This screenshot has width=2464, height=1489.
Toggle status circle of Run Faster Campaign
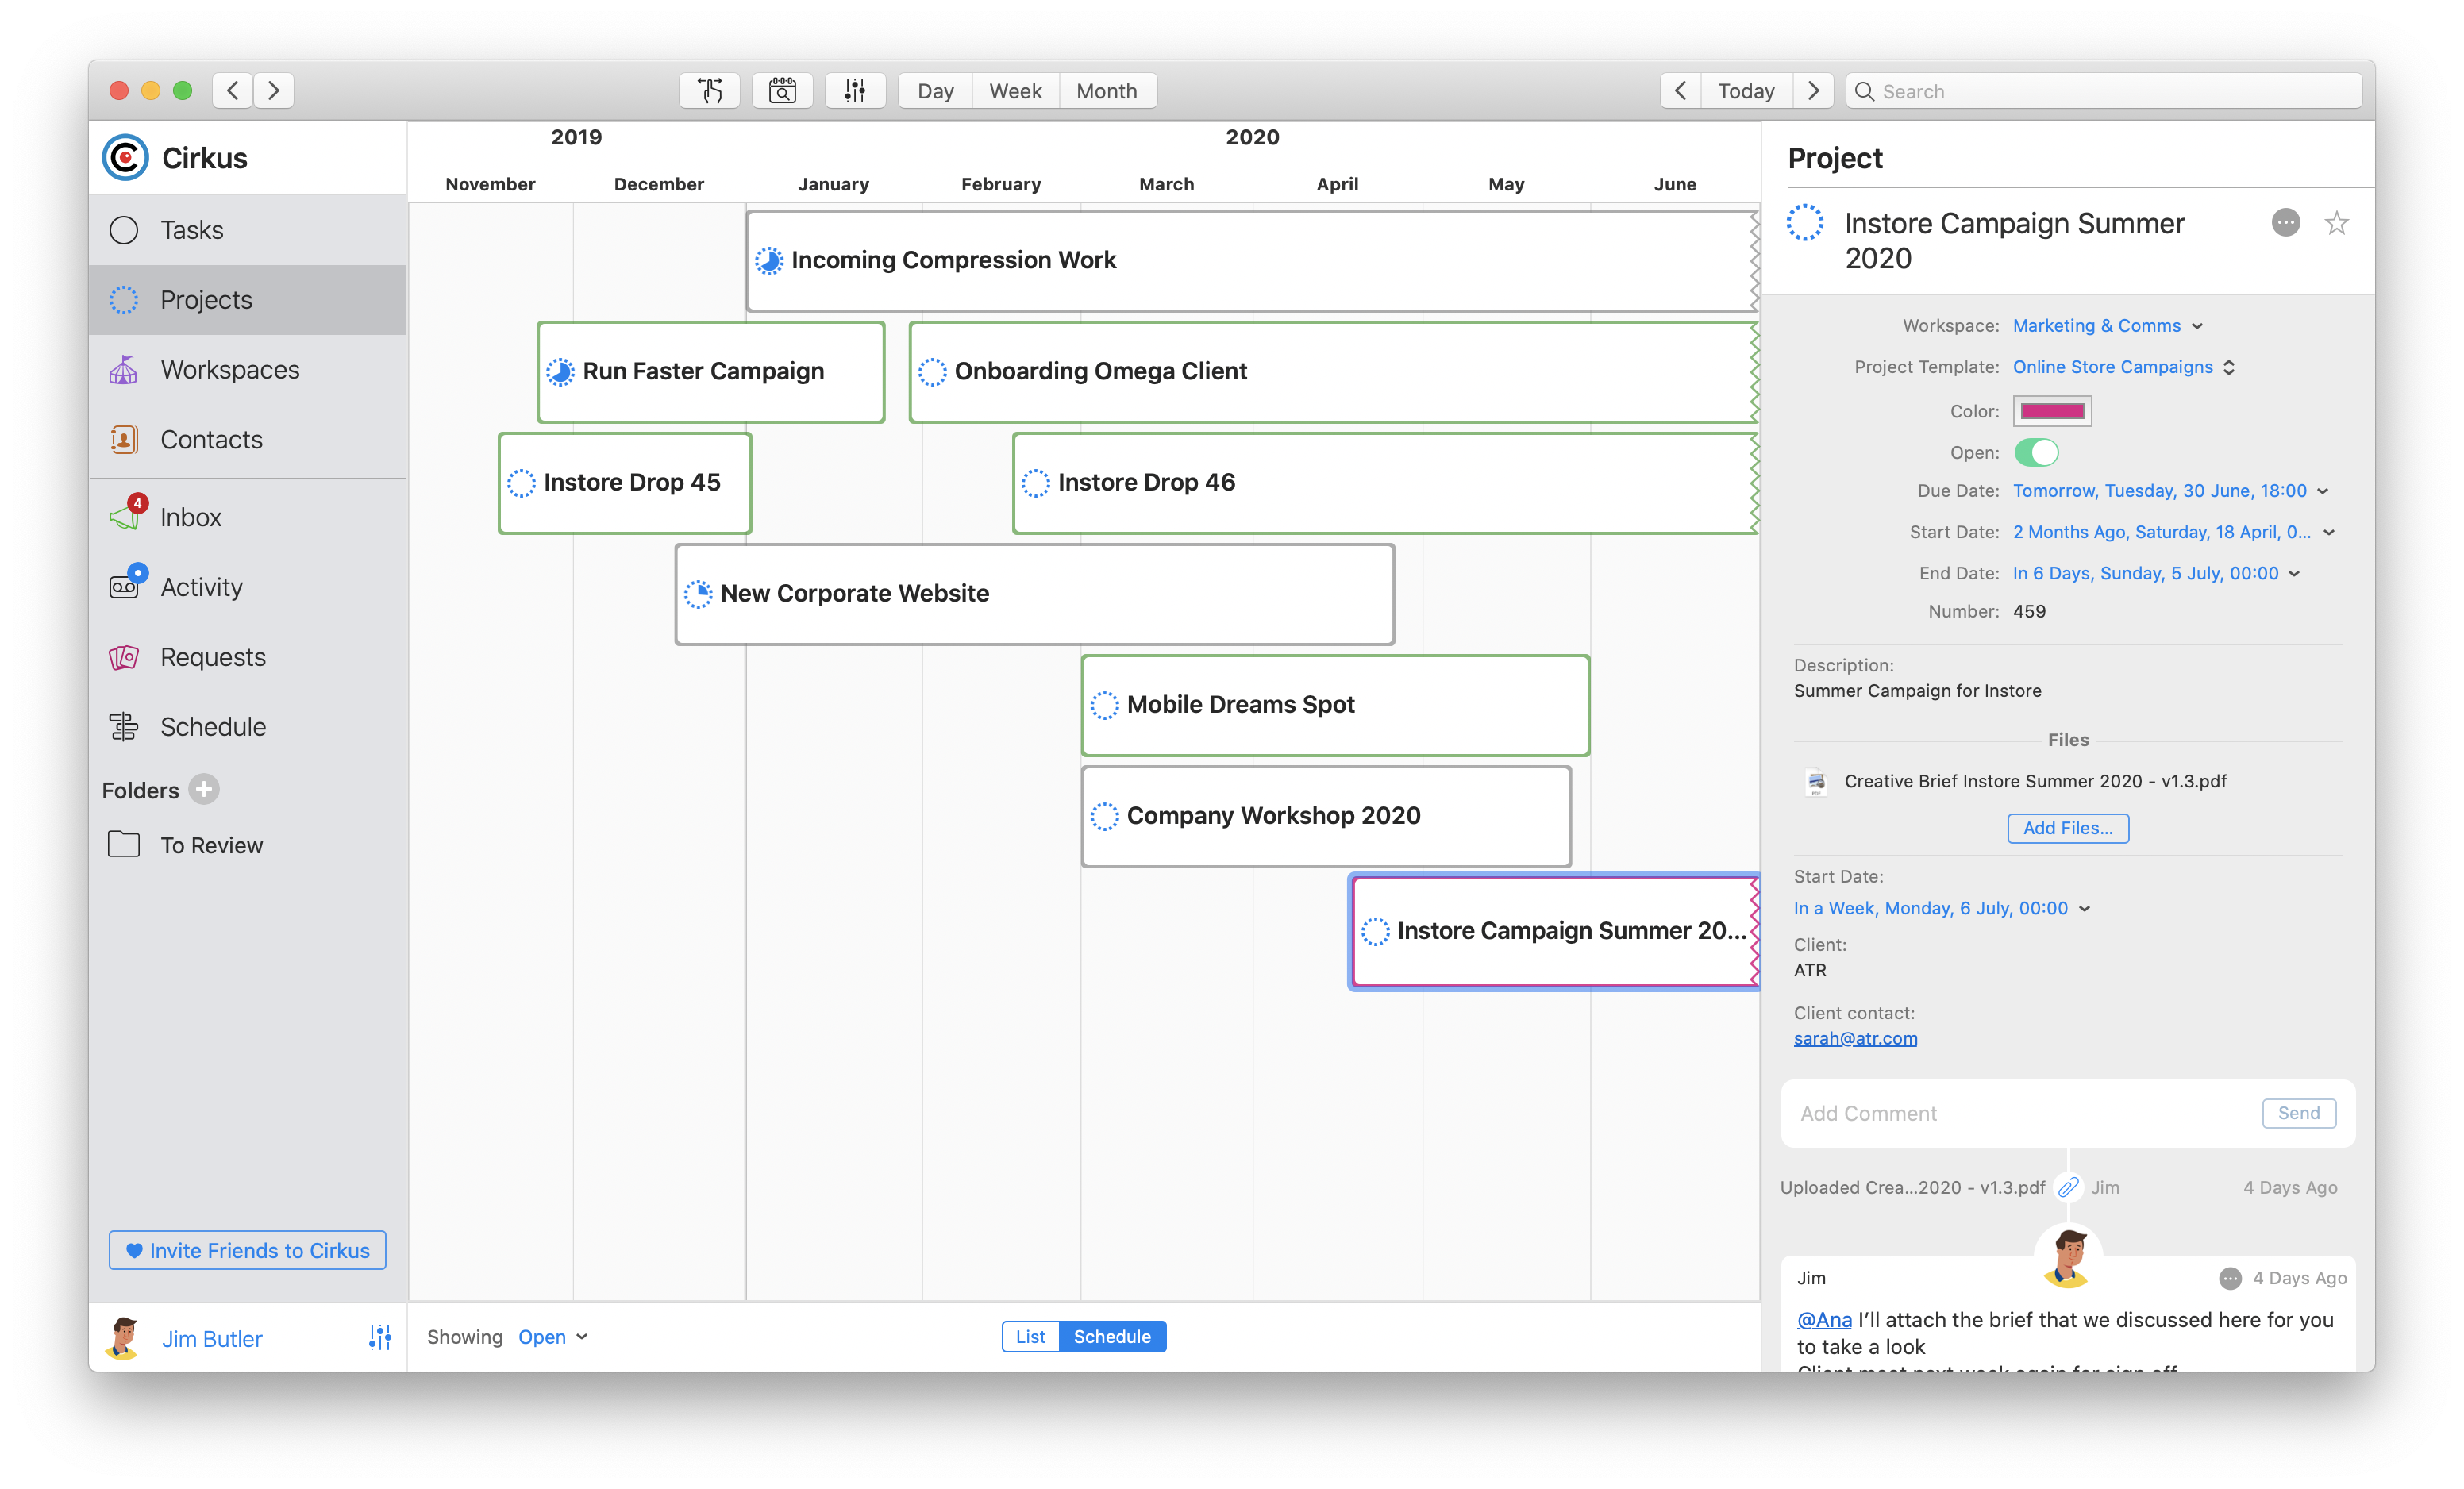pyautogui.click(x=560, y=372)
